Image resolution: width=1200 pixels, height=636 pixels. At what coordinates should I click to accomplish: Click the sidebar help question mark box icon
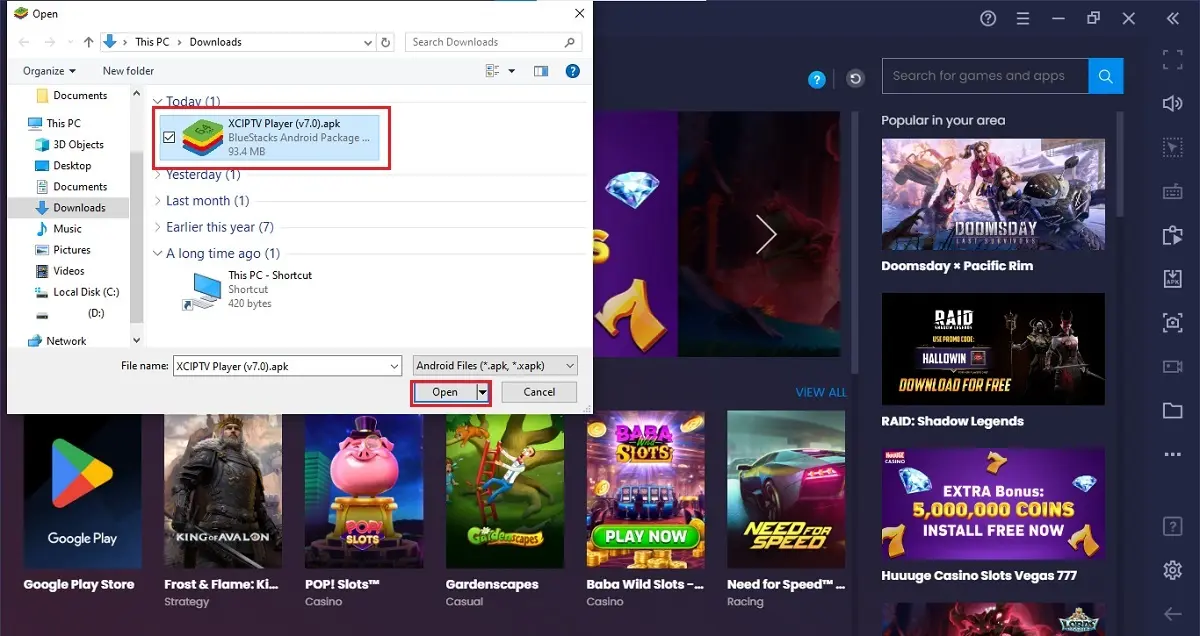pos(1172,526)
